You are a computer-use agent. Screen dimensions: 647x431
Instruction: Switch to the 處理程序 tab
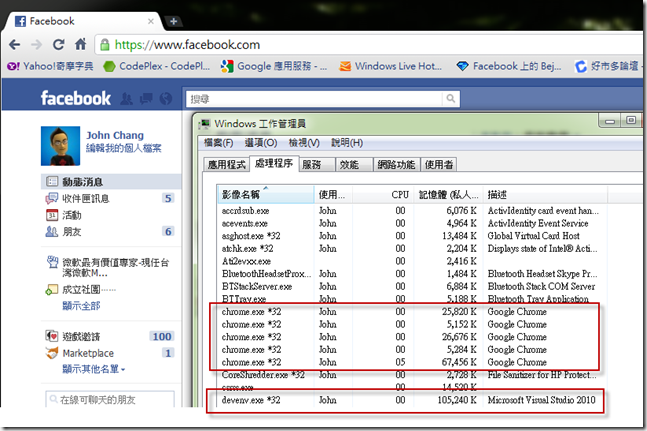click(274, 163)
